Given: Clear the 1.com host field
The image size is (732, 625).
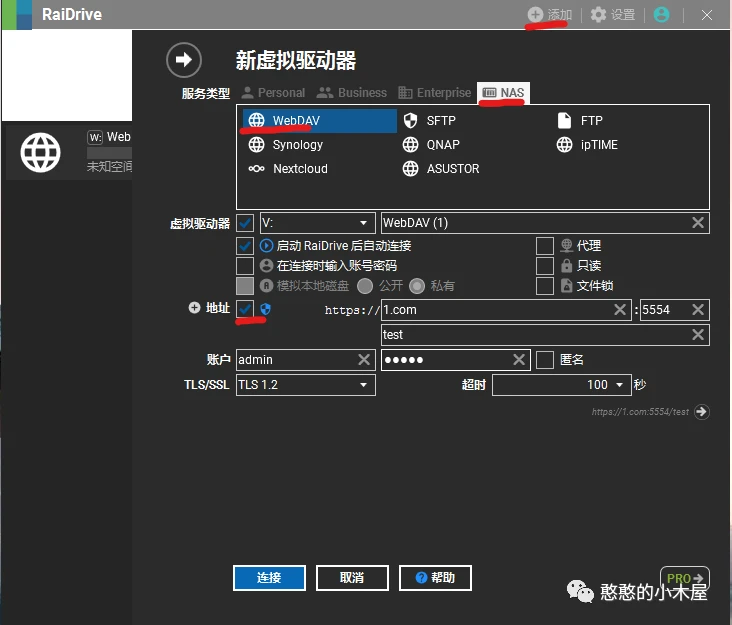Looking at the screenshot, I should (x=619, y=309).
